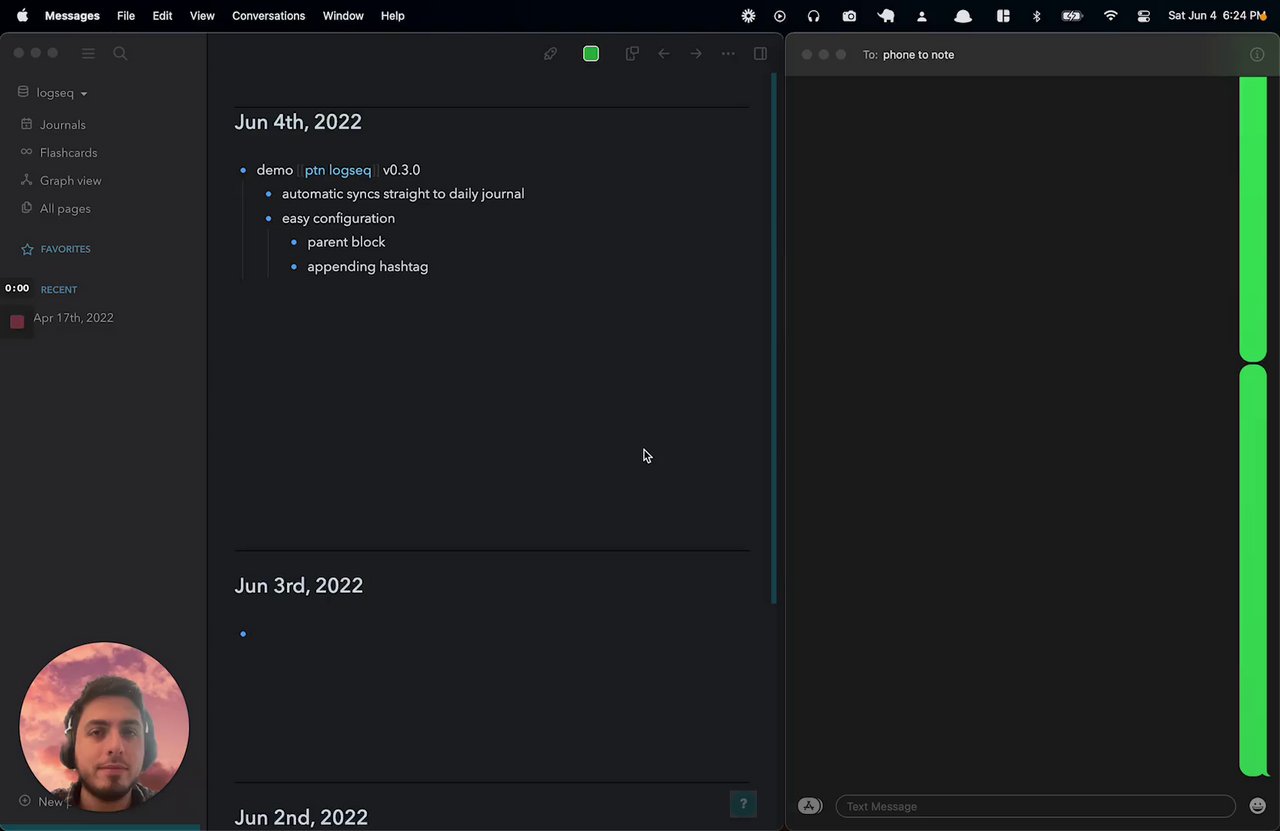Click the headphones menu bar icon
Screen dimensions: 1280x831
[814, 16]
